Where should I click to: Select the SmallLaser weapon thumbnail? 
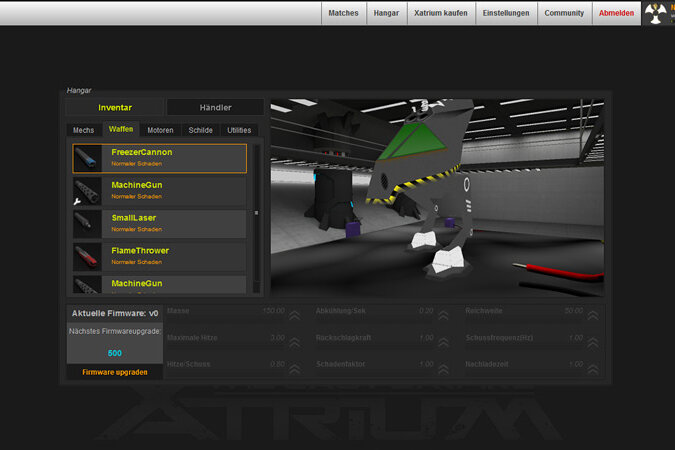87,224
